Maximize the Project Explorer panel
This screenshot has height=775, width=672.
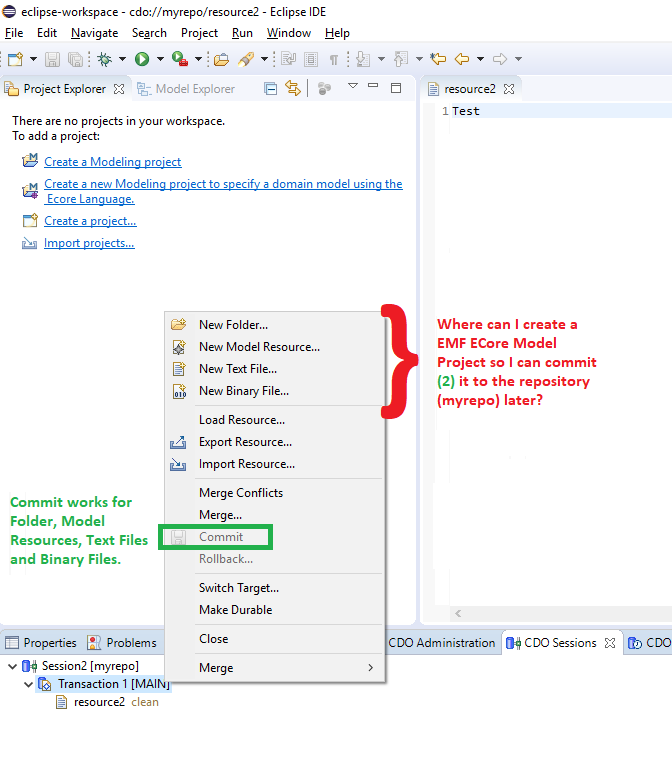396,88
